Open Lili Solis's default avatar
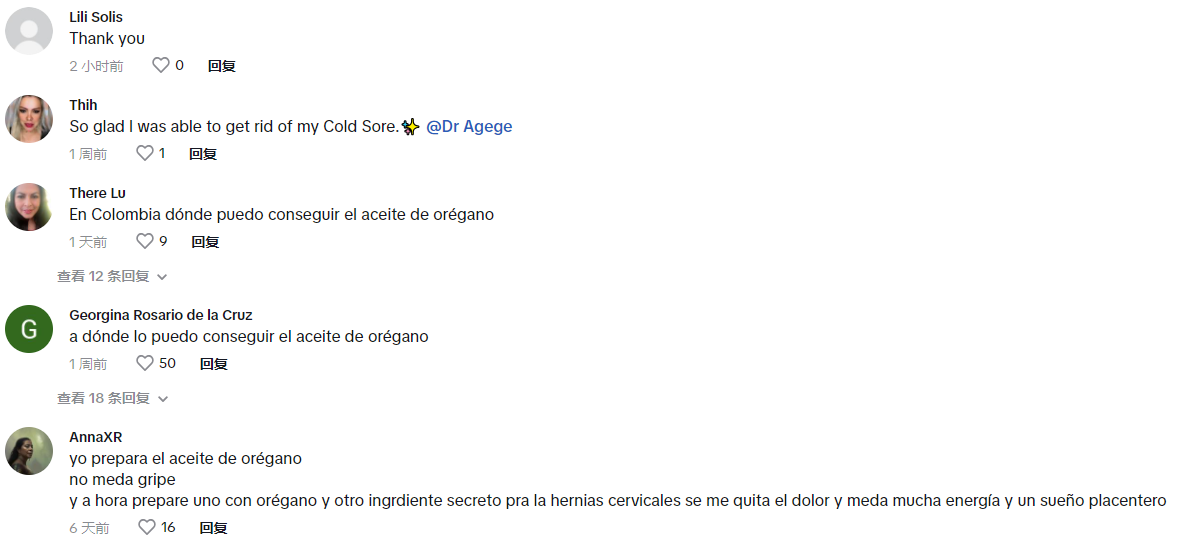Image resolution: width=1184 pixels, height=543 pixels. 29,31
